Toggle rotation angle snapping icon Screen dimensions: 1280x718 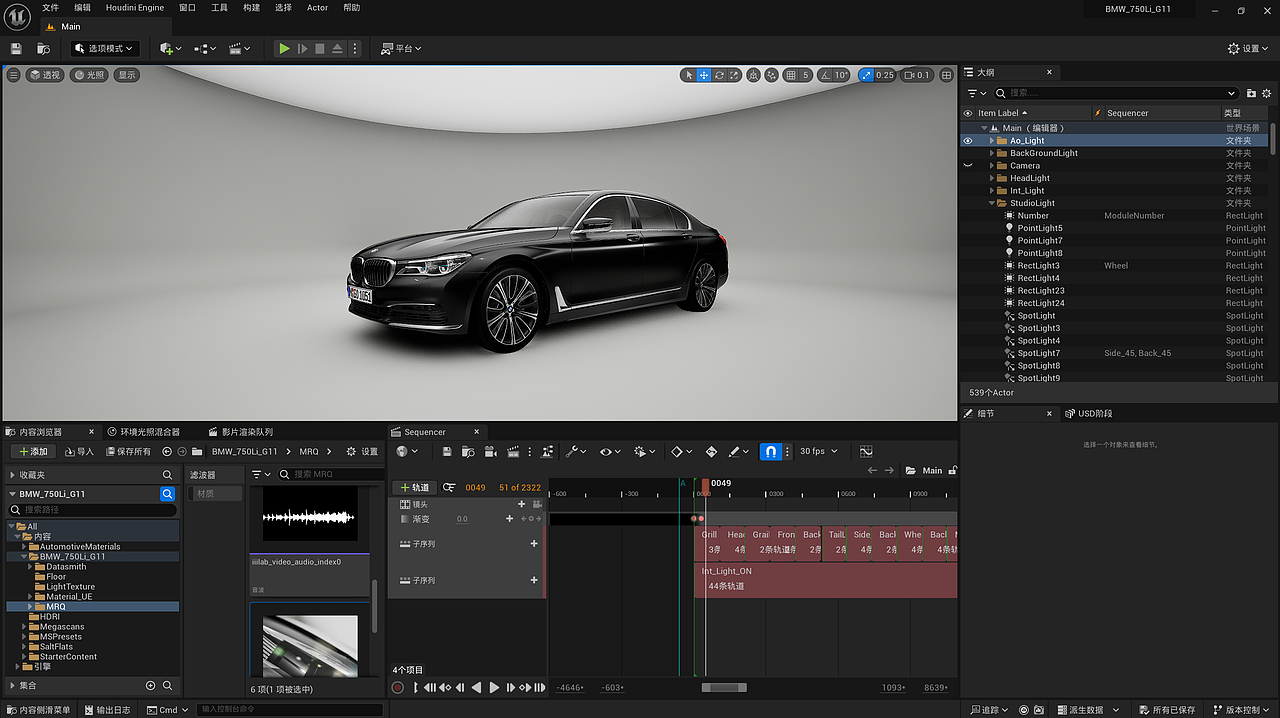(826, 75)
